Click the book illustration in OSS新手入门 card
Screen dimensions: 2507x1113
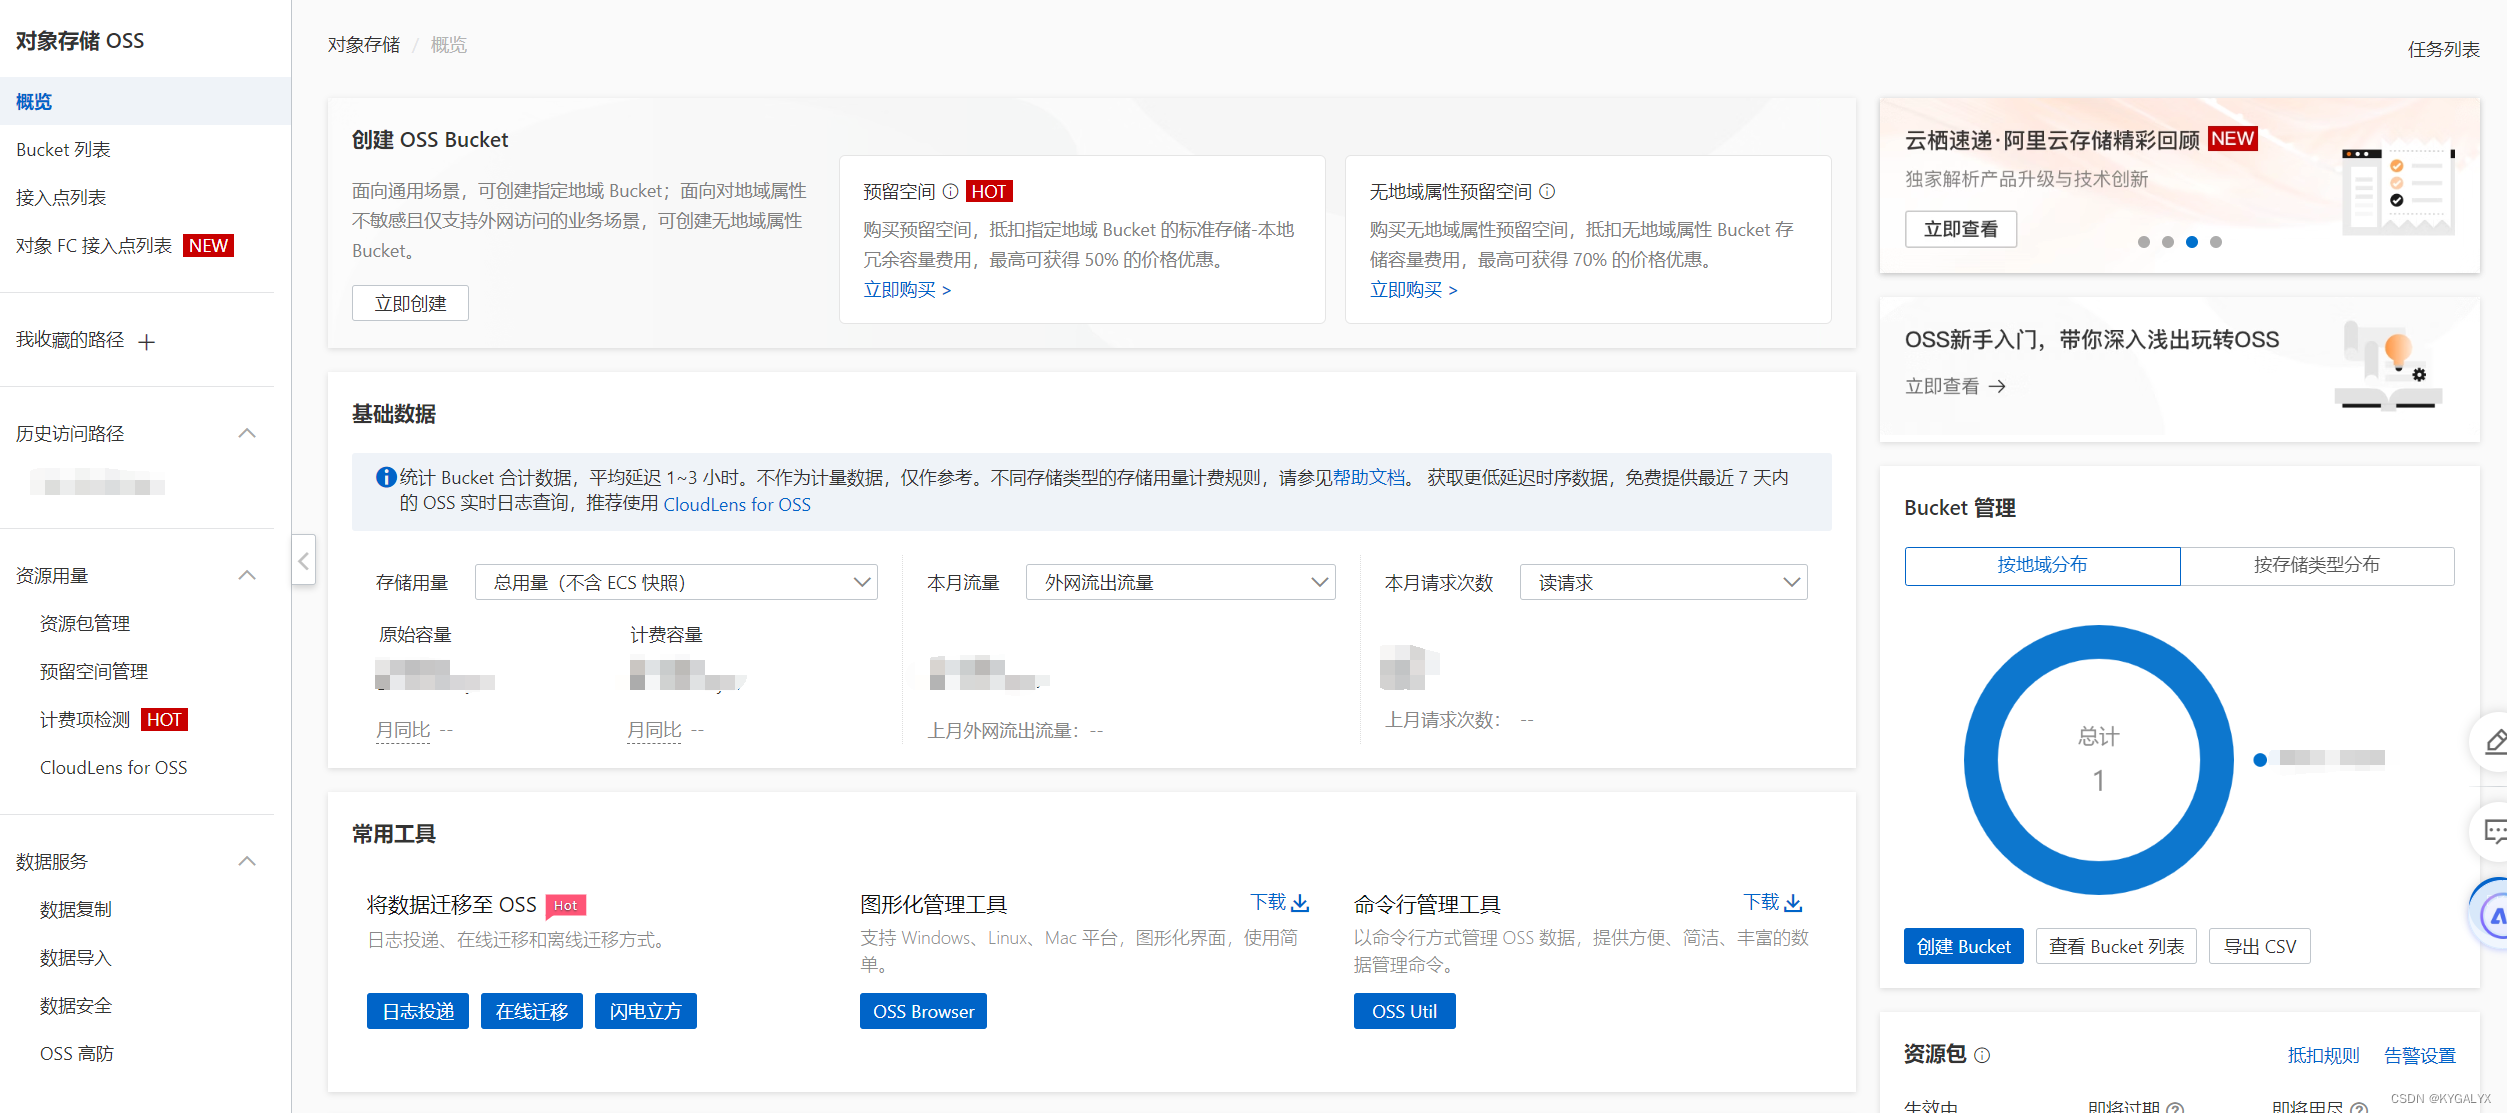tap(2389, 366)
